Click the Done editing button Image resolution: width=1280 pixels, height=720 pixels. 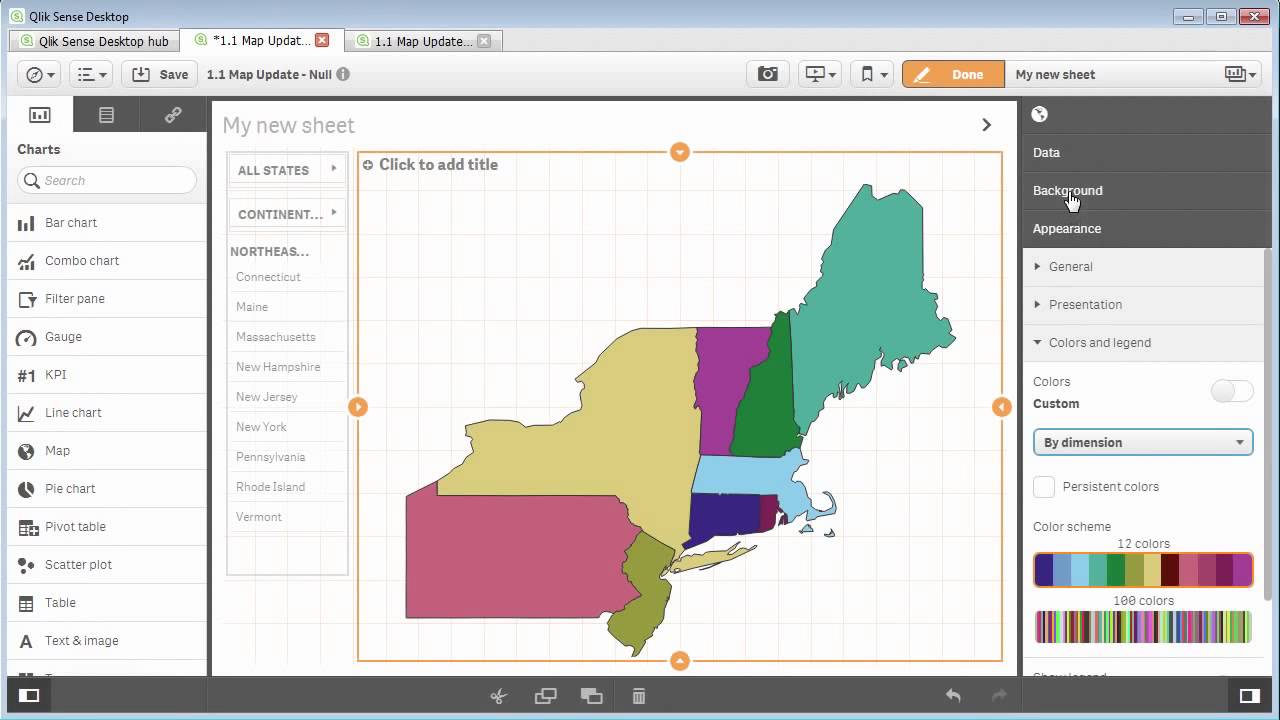click(x=953, y=74)
